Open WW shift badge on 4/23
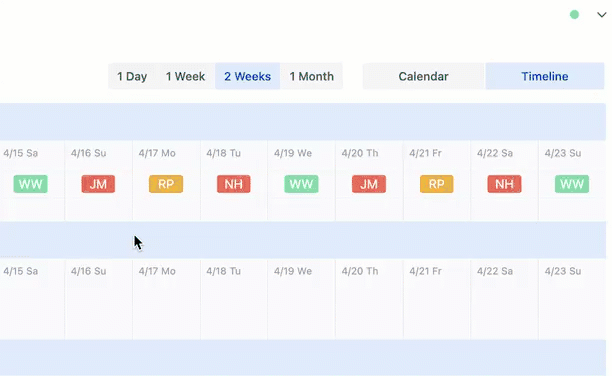 pyautogui.click(x=572, y=184)
